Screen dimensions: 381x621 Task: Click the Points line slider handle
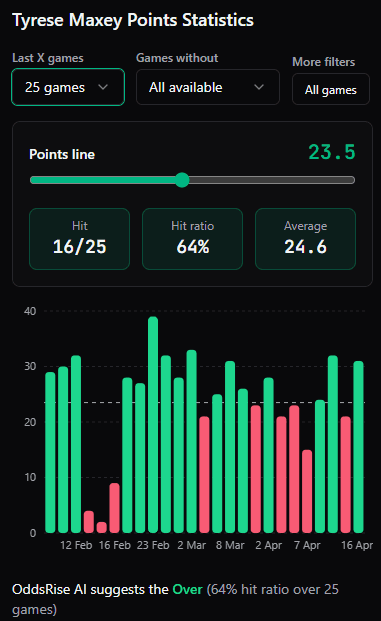coord(182,180)
